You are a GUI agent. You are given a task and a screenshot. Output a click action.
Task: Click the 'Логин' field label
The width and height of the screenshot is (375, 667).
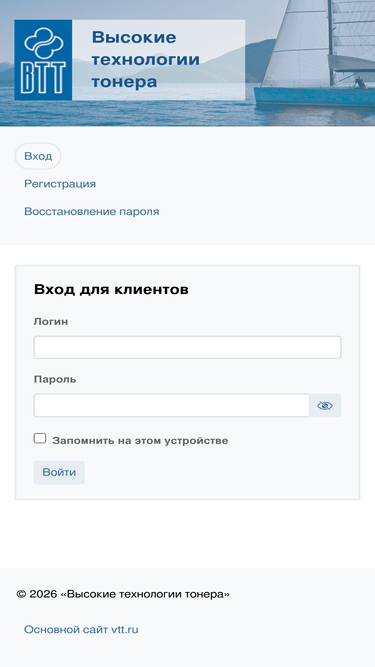[x=51, y=322]
